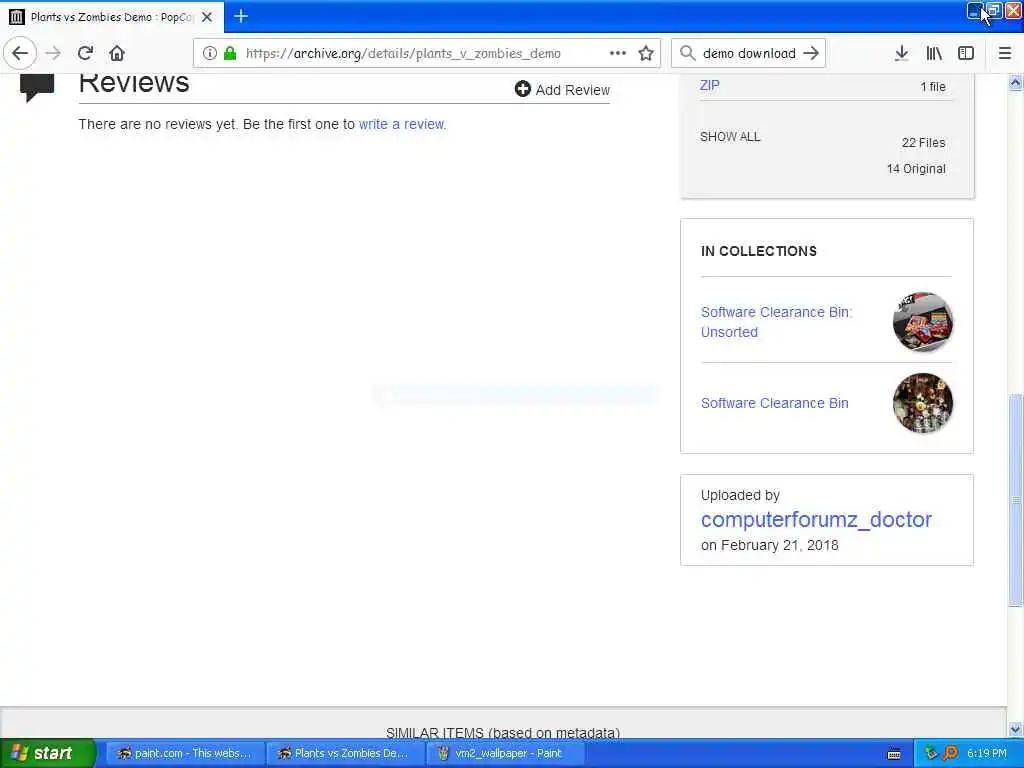Click the forward navigation arrow
Screen dimensions: 1024x768
pyautogui.click(x=53, y=54)
